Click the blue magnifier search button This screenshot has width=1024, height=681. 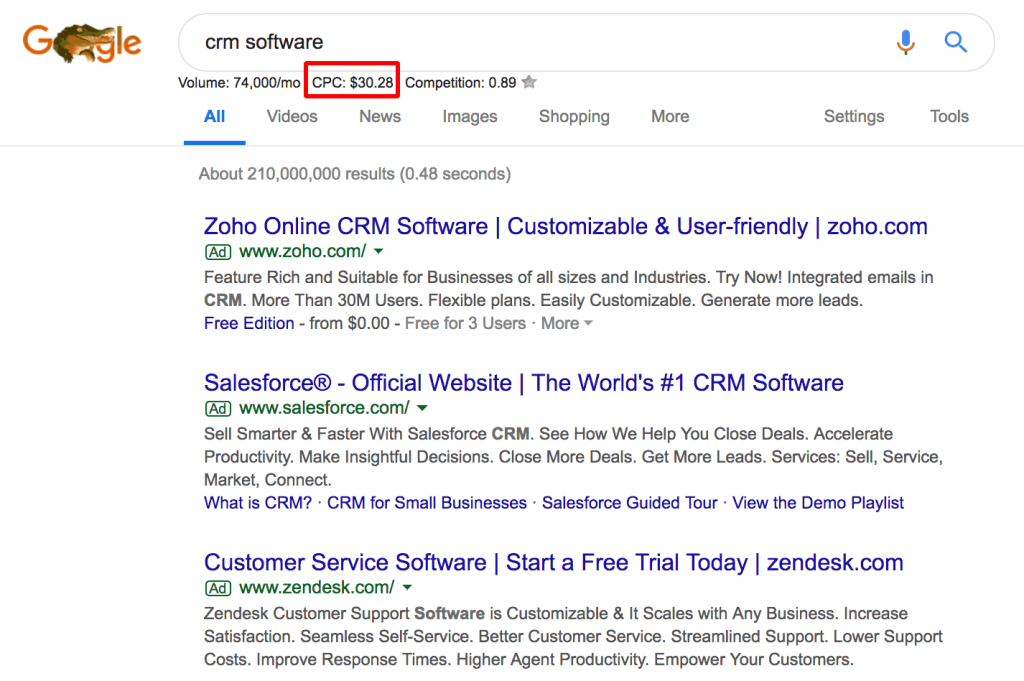coord(955,42)
